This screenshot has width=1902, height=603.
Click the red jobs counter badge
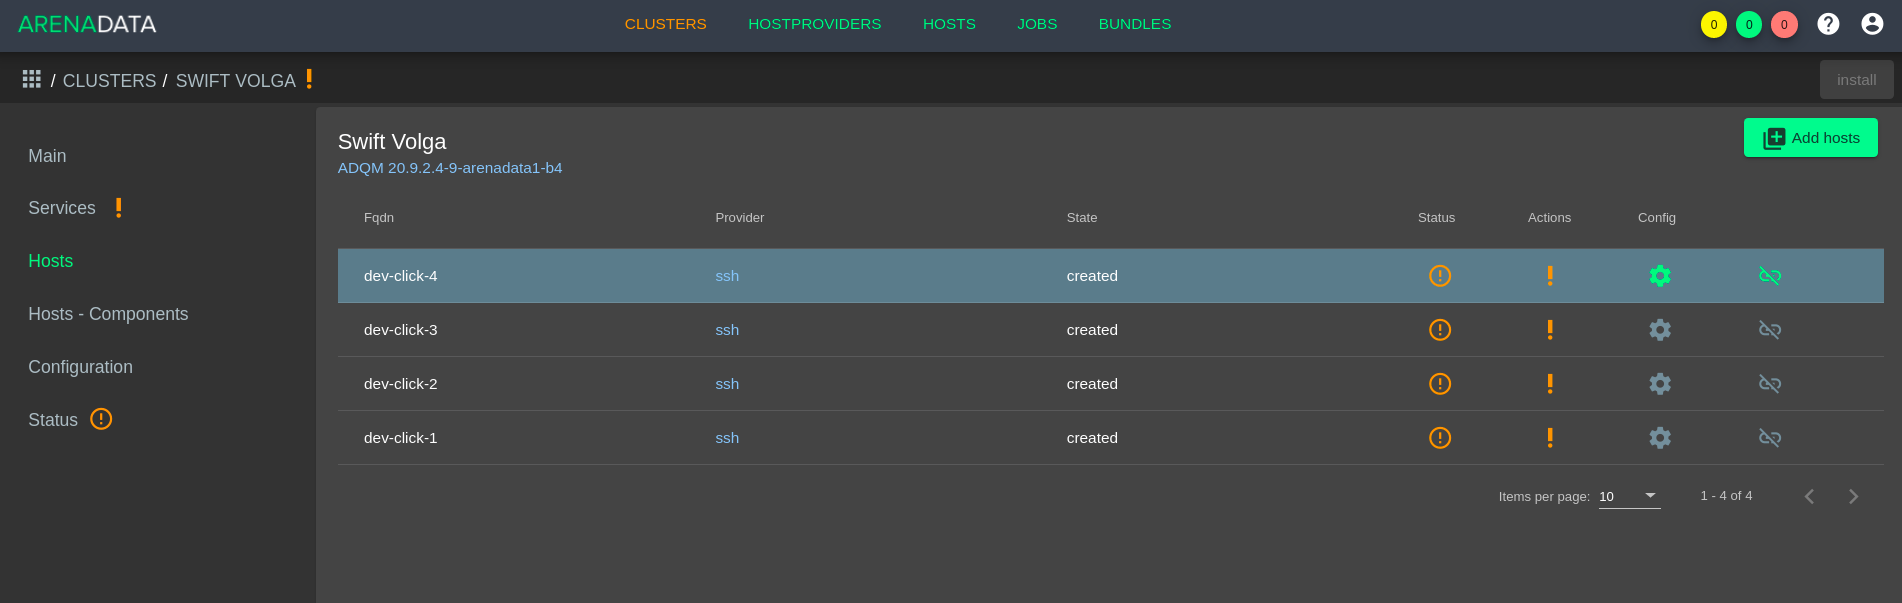coord(1784,25)
